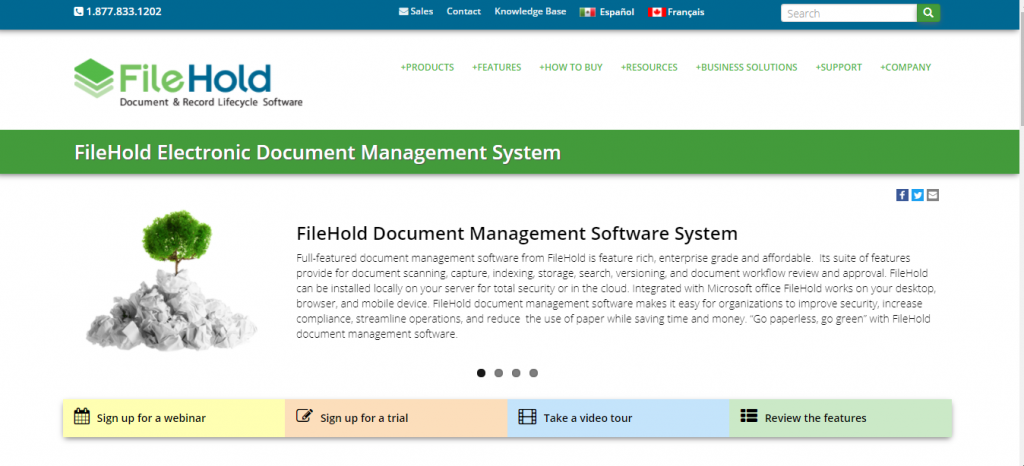Viewport: 1024px width, 466px height.
Task: Click the phone icon beside 1.877.833.1202
Action: pyautogui.click(x=78, y=12)
